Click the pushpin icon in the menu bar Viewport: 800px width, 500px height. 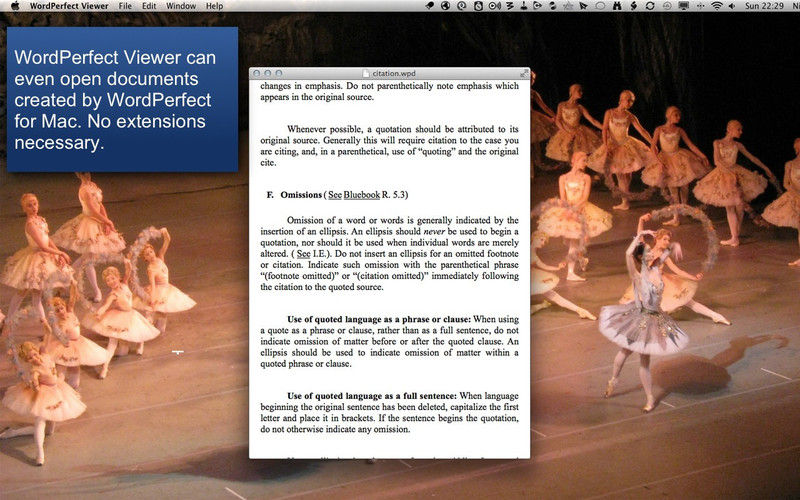pyautogui.click(x=430, y=6)
